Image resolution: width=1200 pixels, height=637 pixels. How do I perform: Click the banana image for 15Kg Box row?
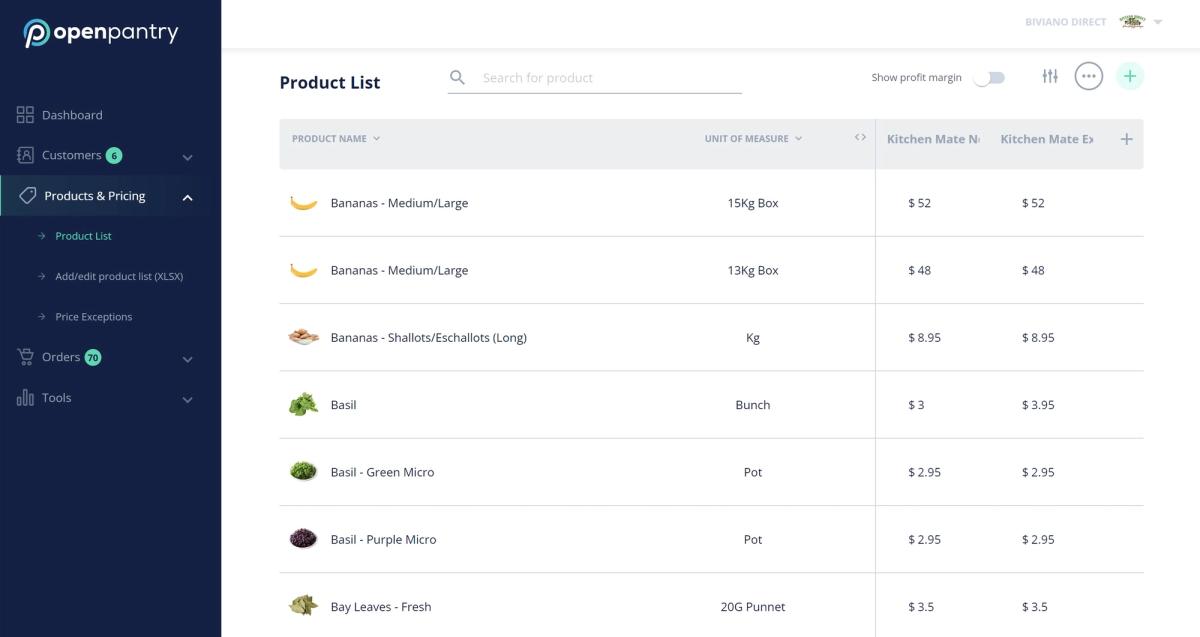pos(303,203)
